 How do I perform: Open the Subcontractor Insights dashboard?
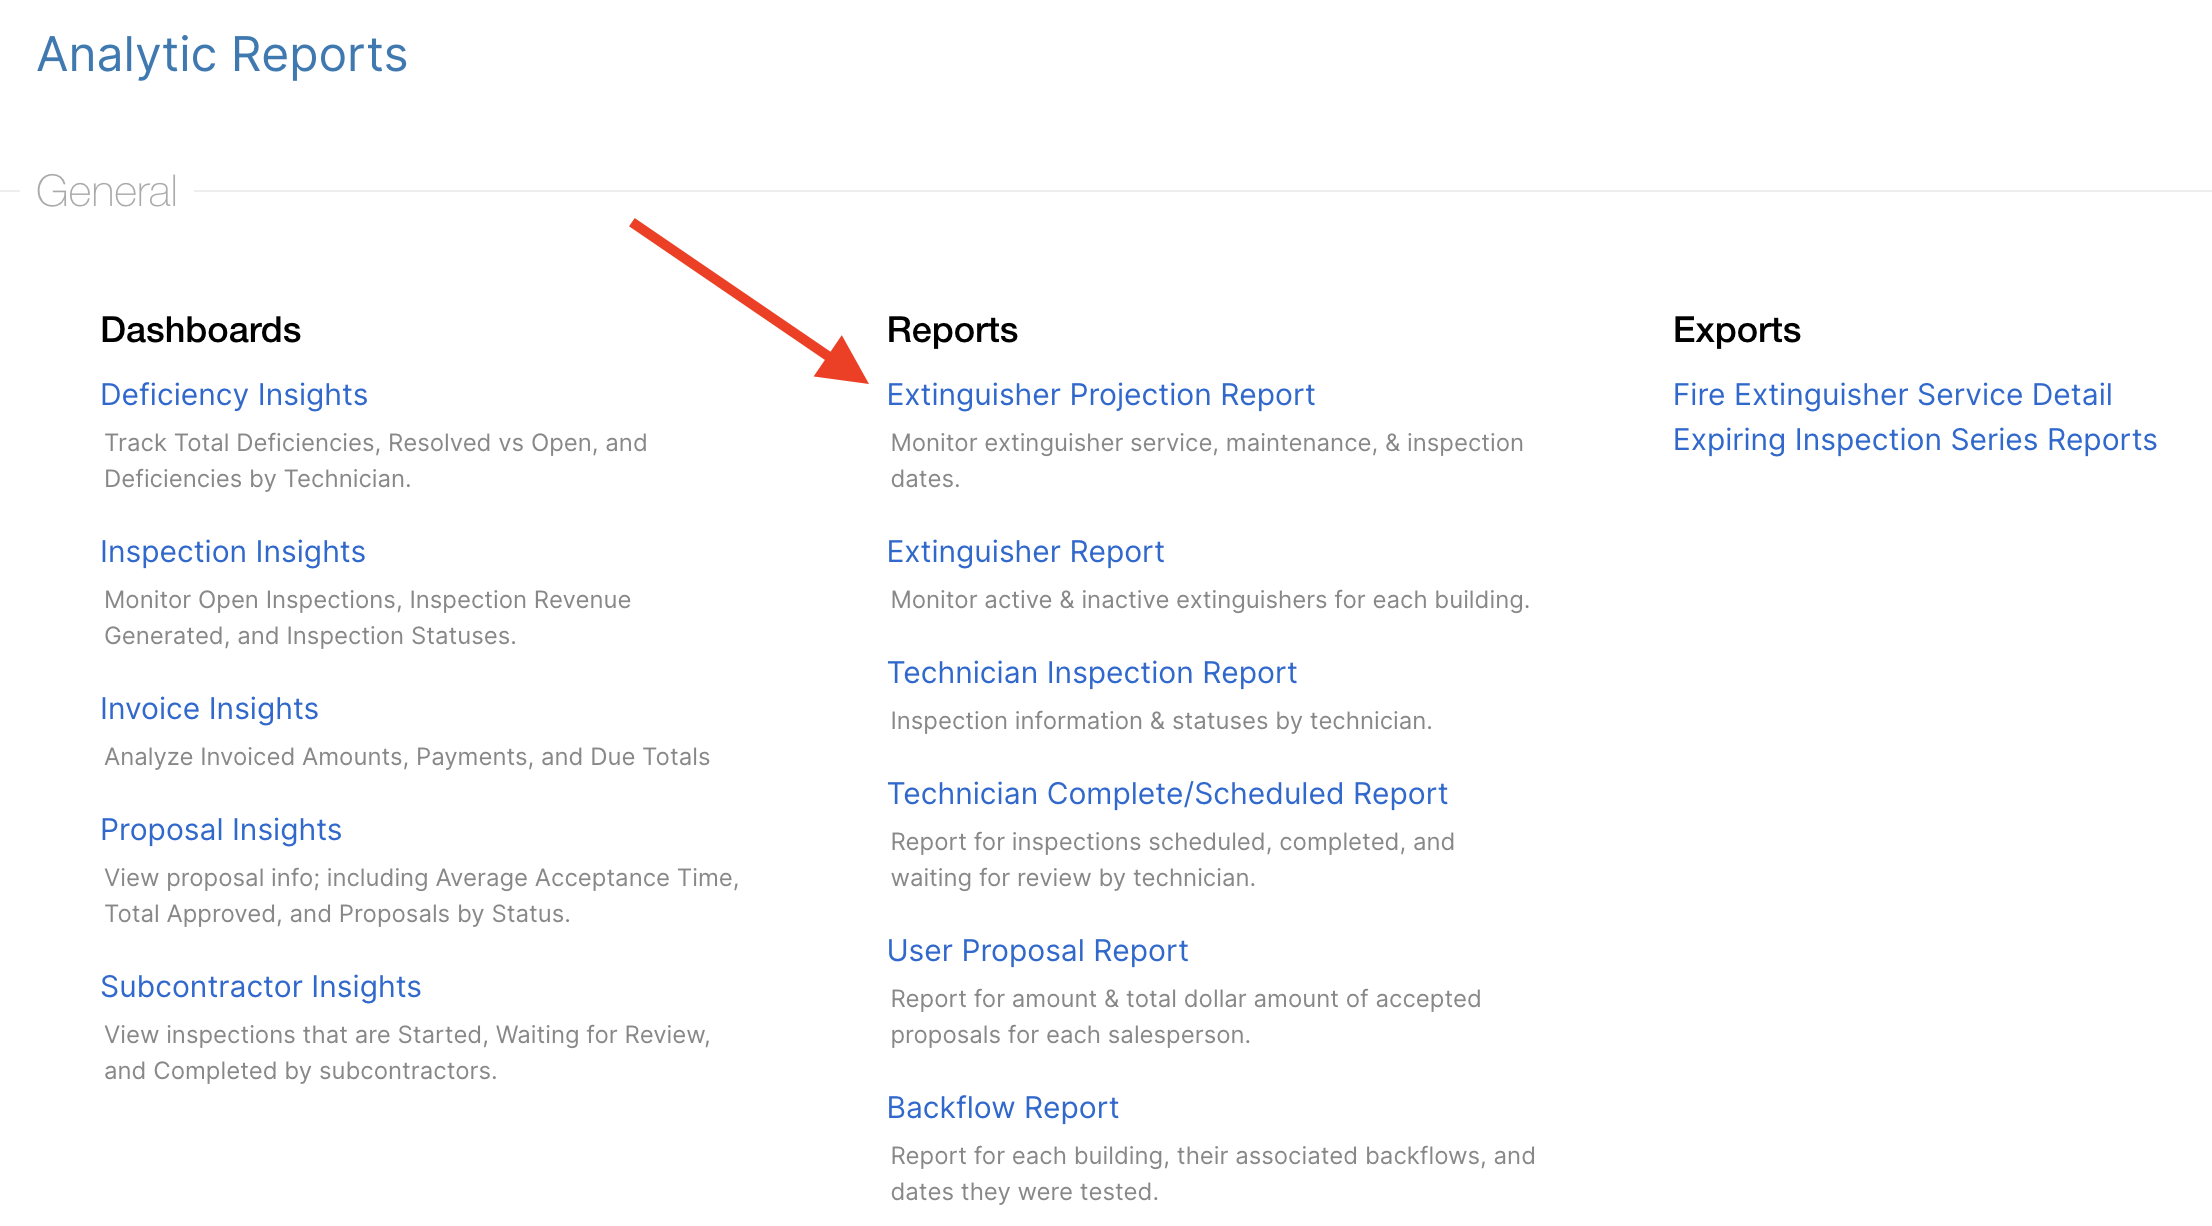(x=261, y=987)
